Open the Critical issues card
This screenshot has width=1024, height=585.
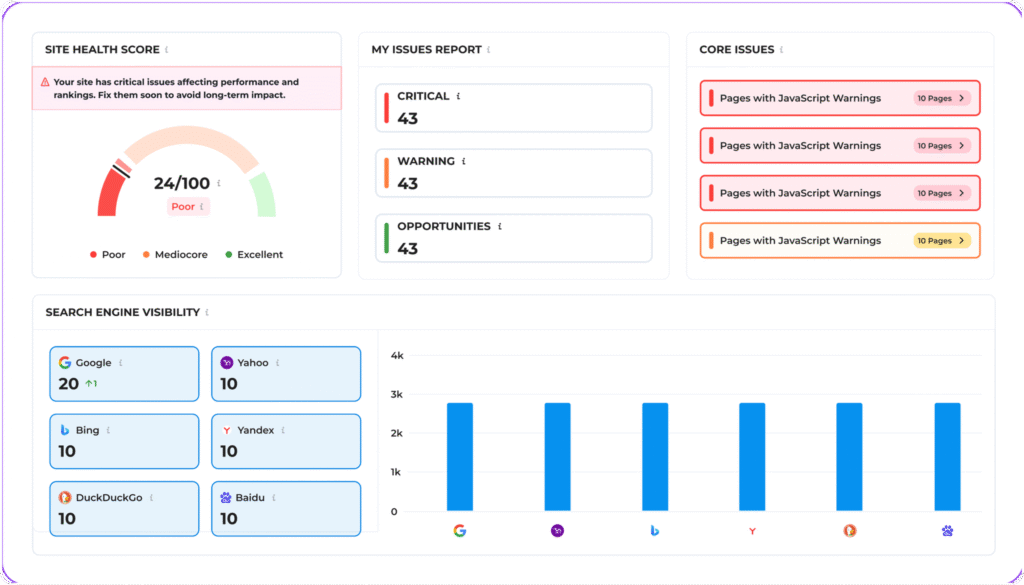pos(513,108)
